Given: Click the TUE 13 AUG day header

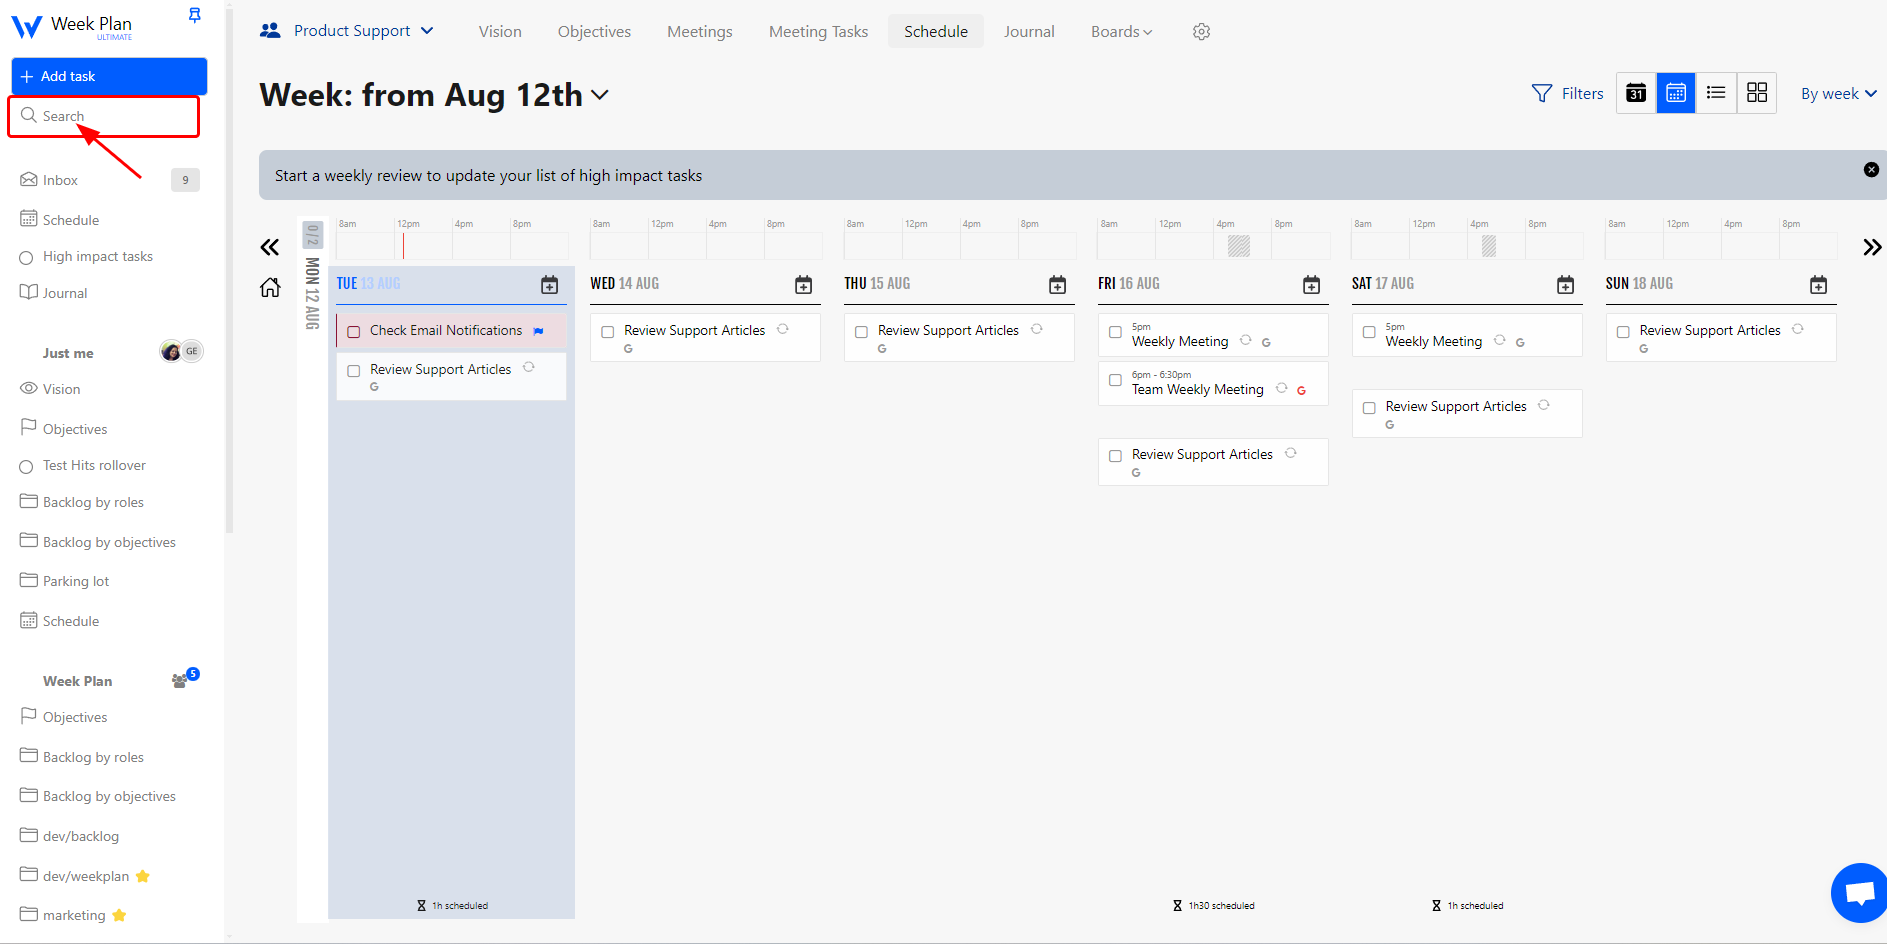Looking at the screenshot, I should 368,284.
